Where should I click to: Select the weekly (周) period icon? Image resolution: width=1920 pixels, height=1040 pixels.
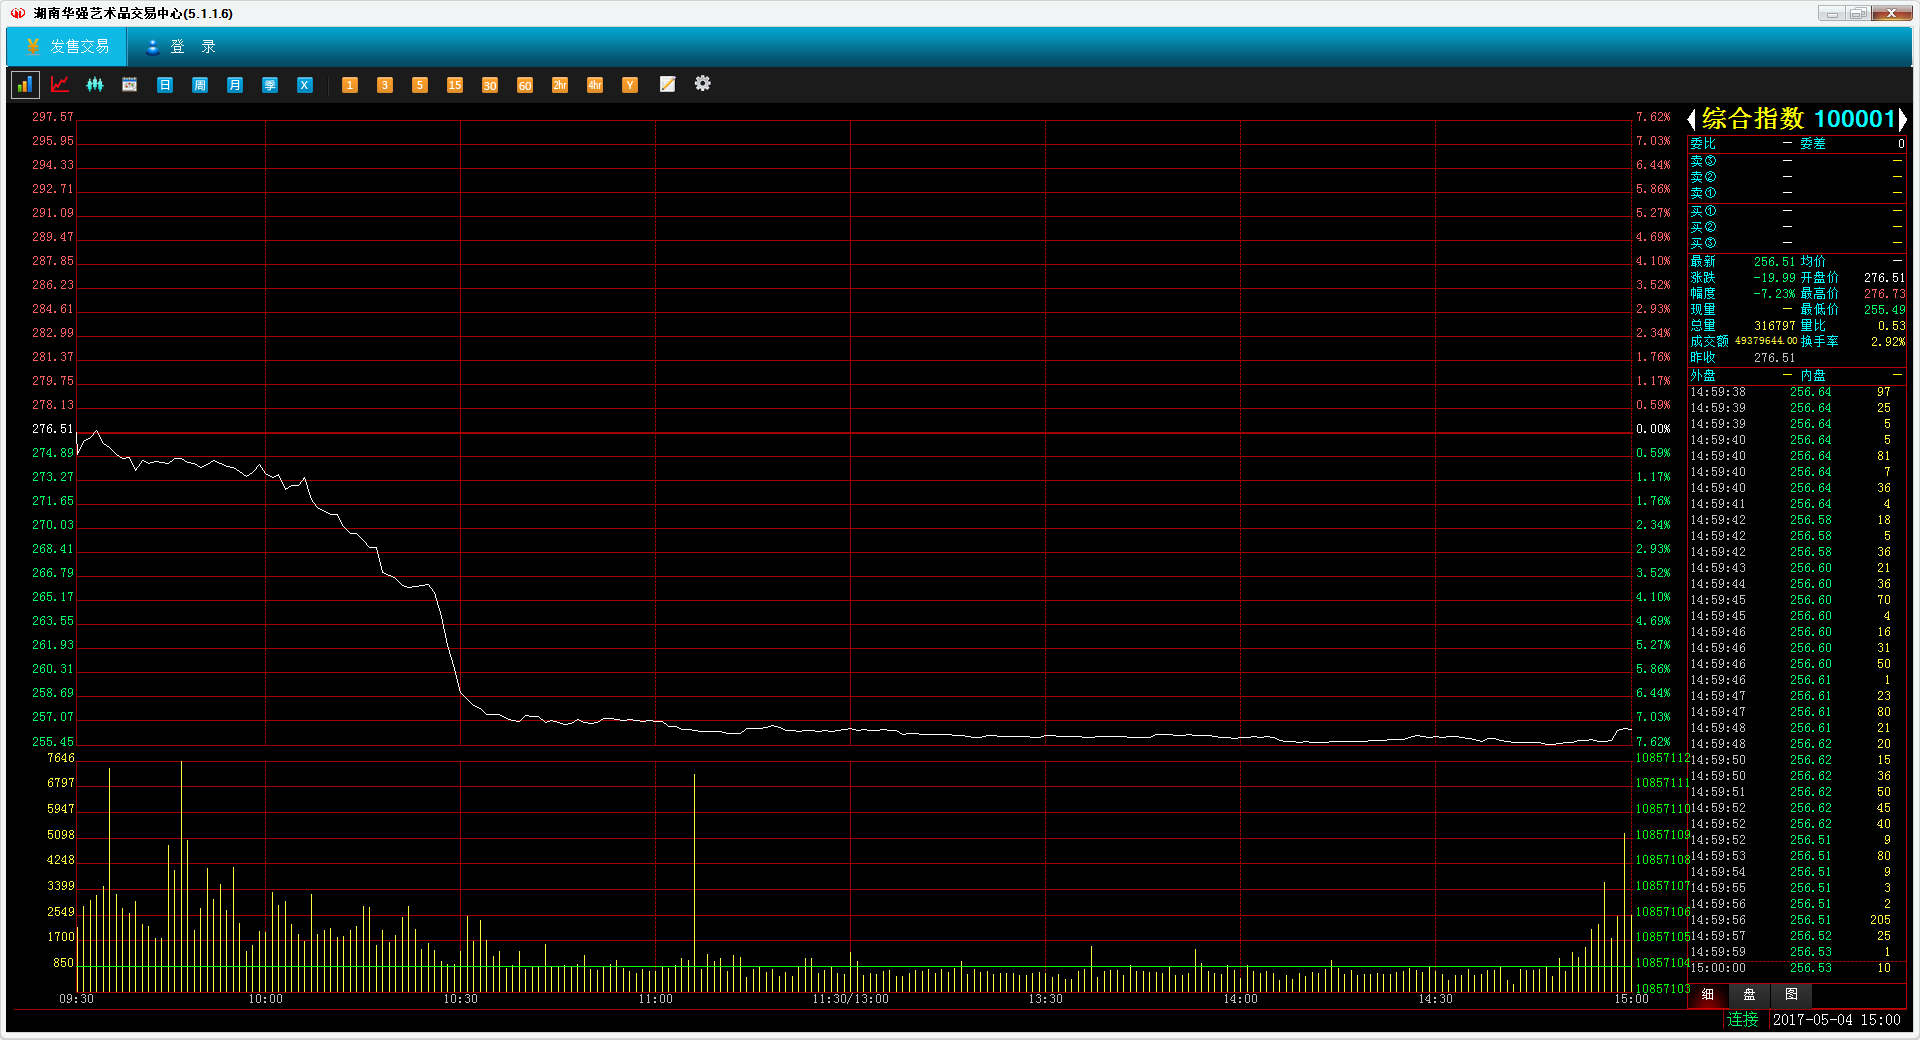pyautogui.click(x=200, y=85)
